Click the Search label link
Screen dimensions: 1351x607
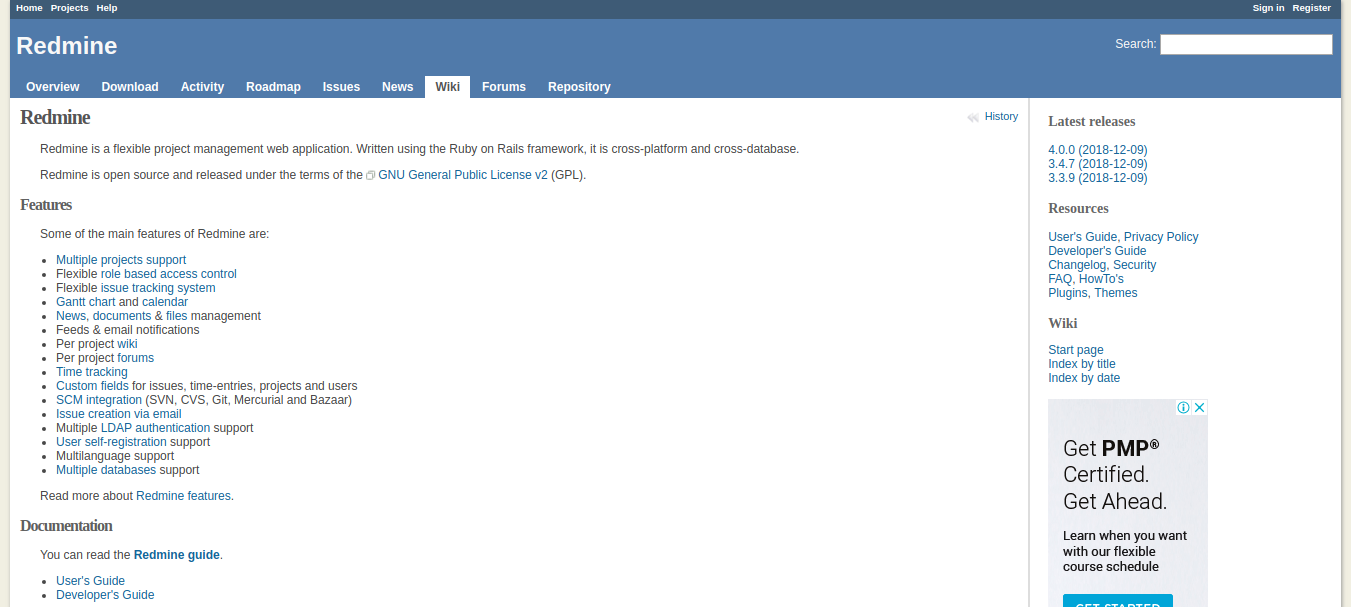[x=1135, y=44]
